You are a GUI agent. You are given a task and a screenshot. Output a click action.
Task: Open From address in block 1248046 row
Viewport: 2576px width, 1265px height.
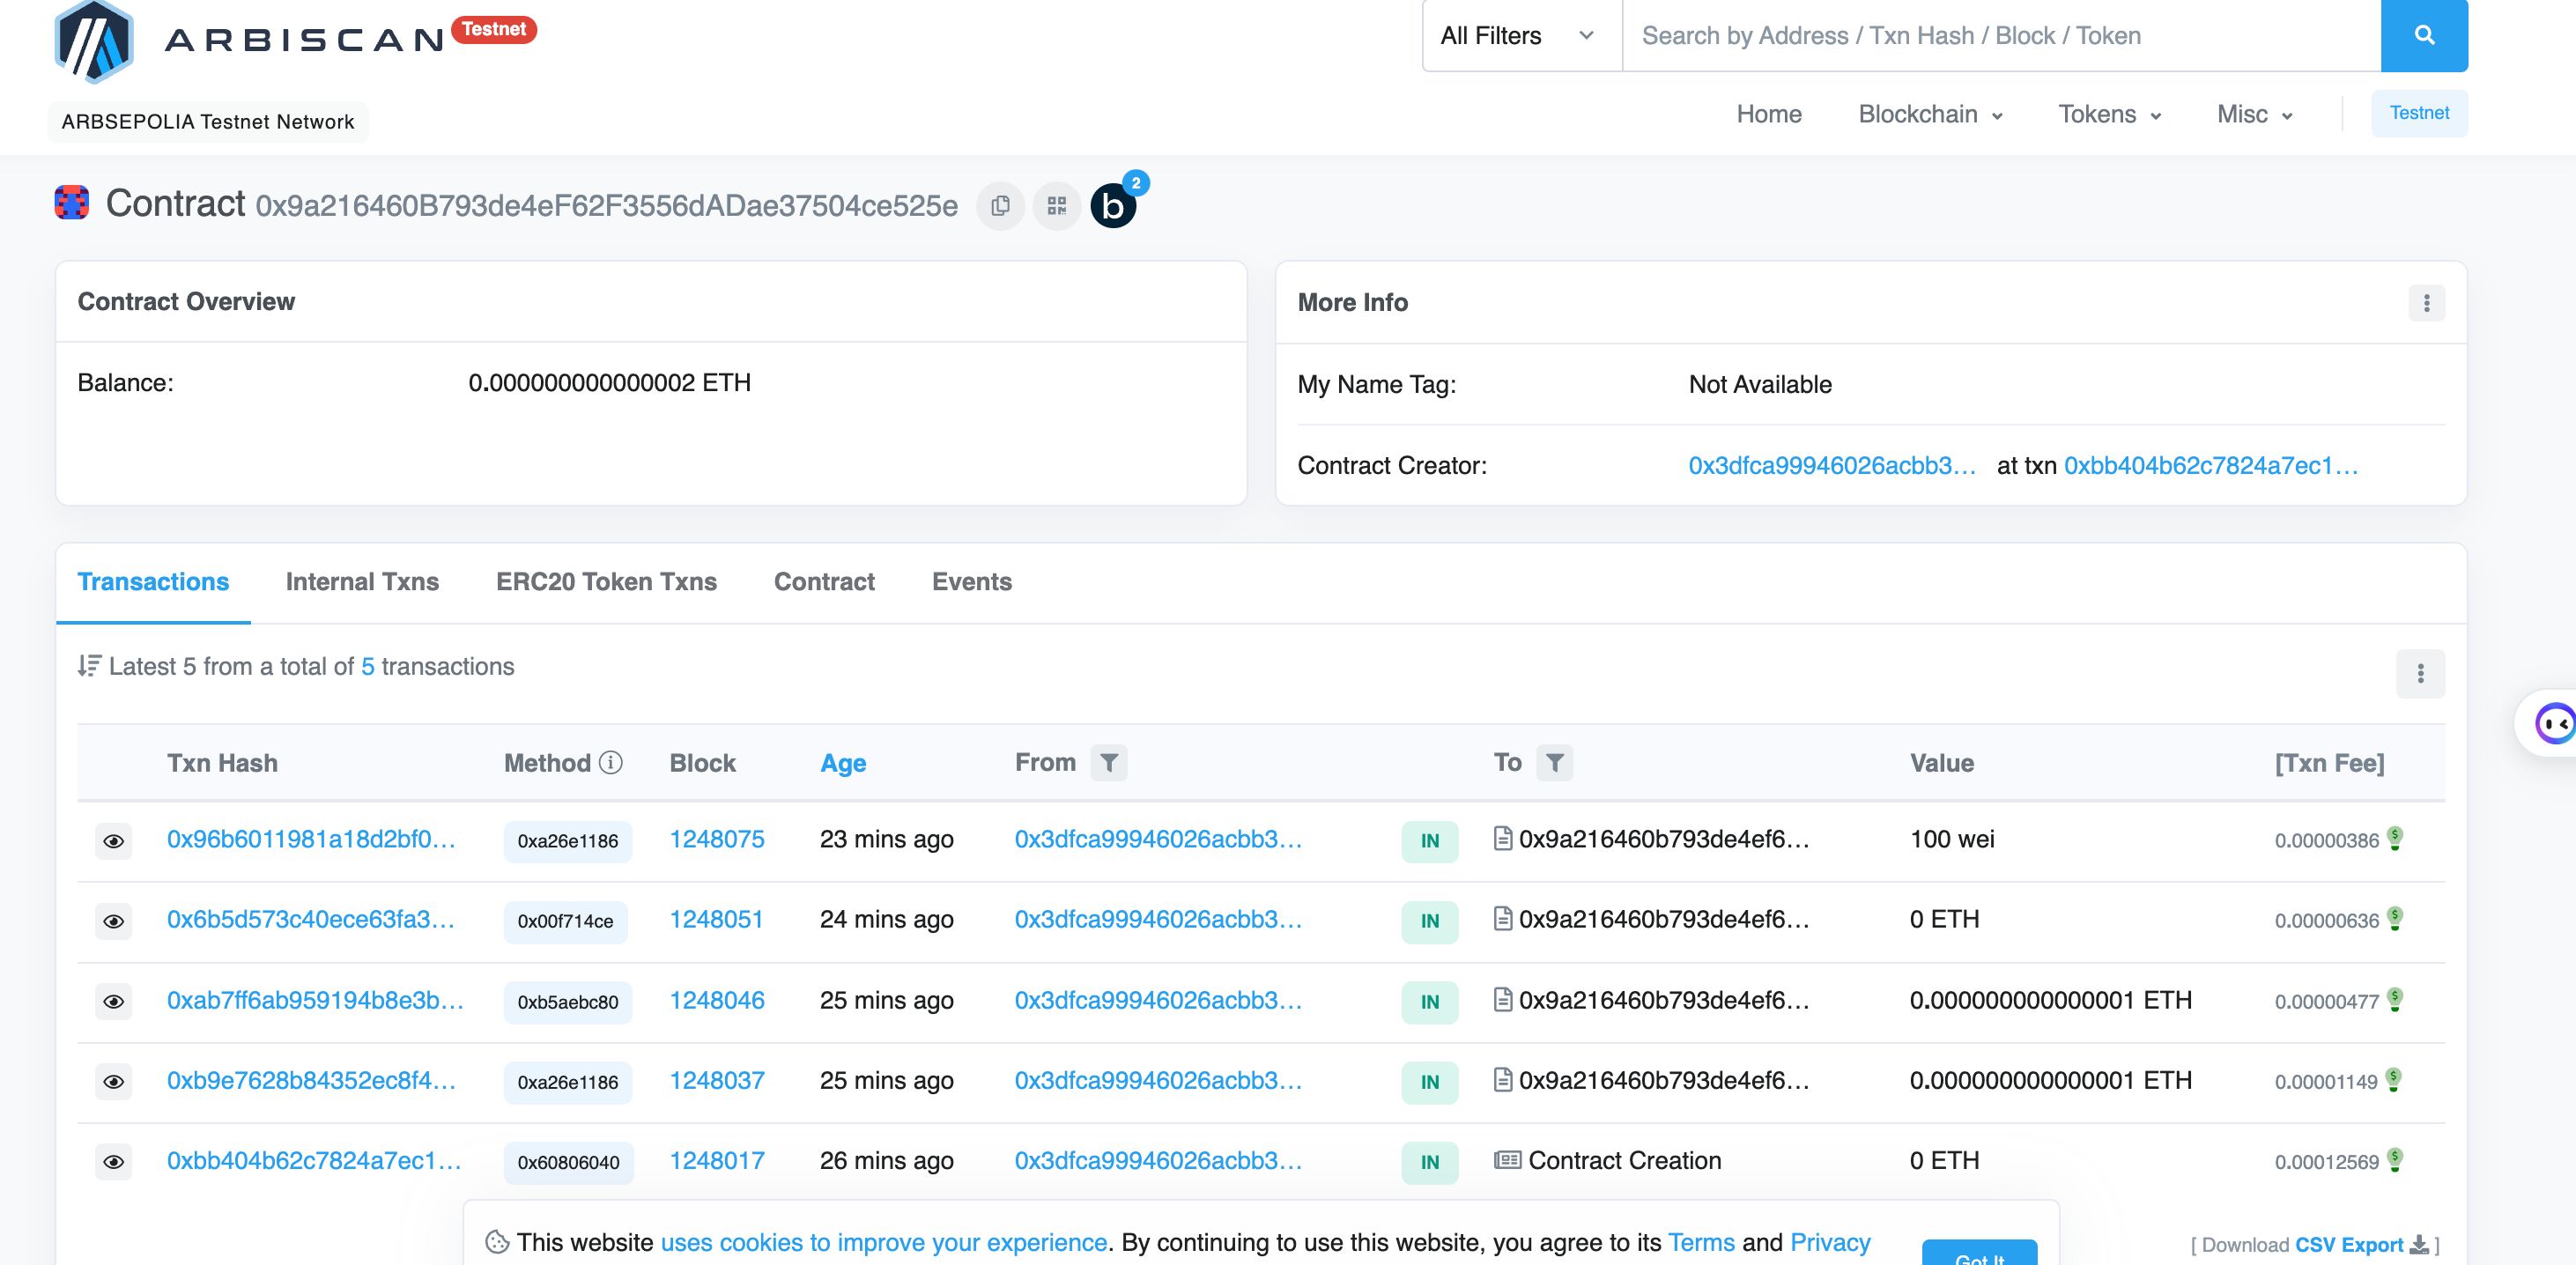coord(1158,1000)
